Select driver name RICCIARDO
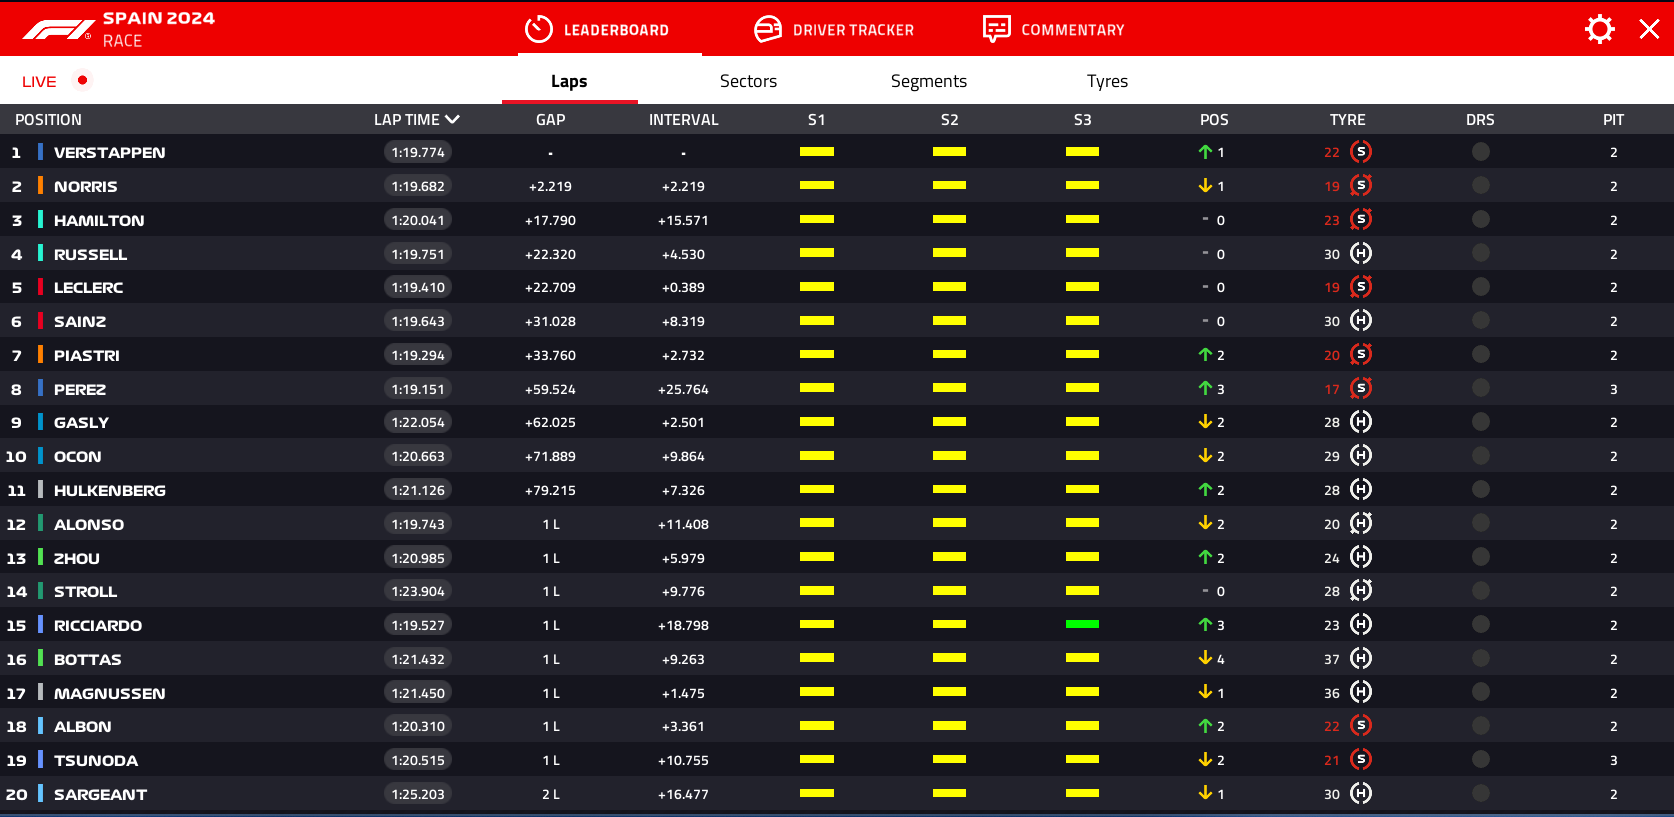Image resolution: width=1674 pixels, height=817 pixels. pos(98,625)
